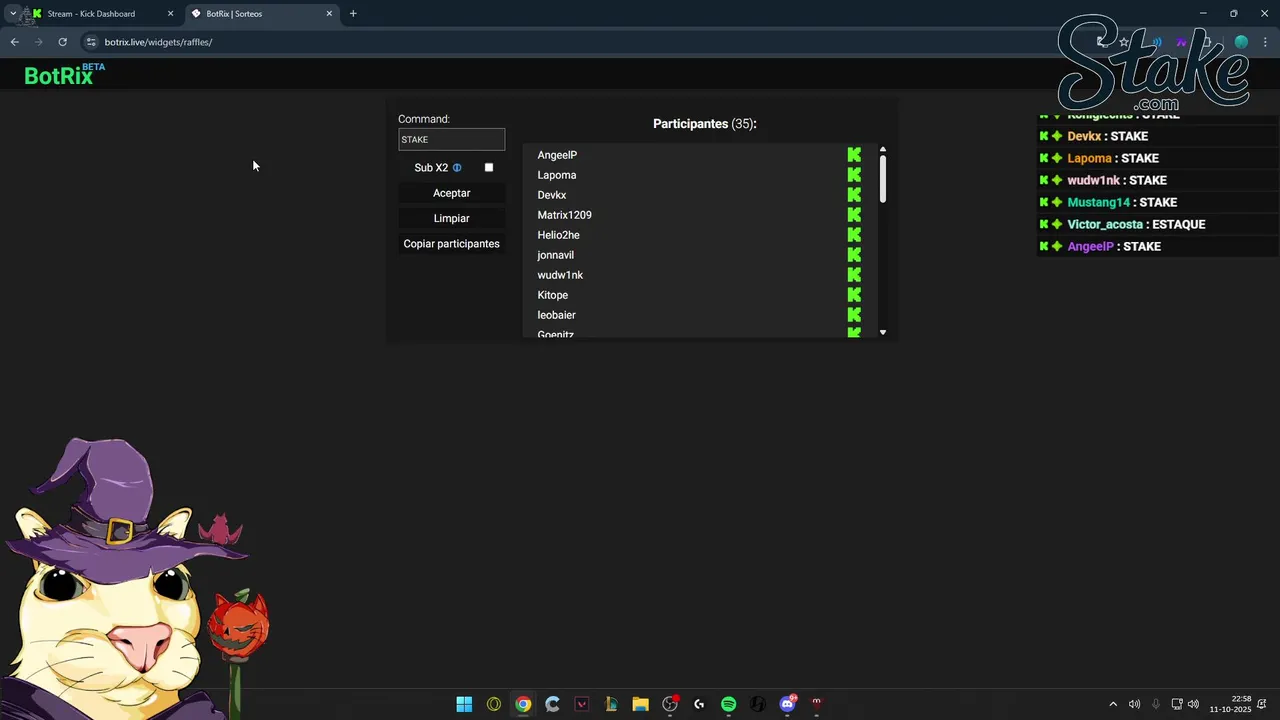
Task: Click the Command input field containing STAKE
Action: 451,140
